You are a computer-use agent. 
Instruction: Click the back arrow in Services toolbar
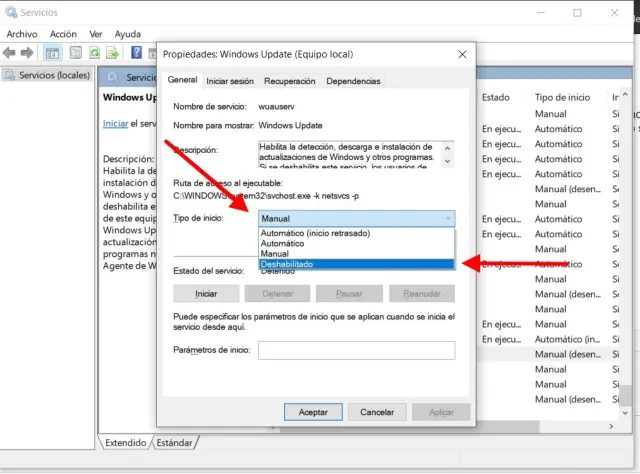(x=9, y=53)
